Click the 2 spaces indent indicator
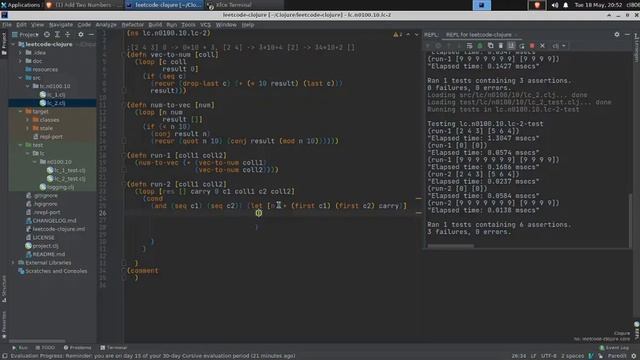Screen dimensions: 640x360 572,356
